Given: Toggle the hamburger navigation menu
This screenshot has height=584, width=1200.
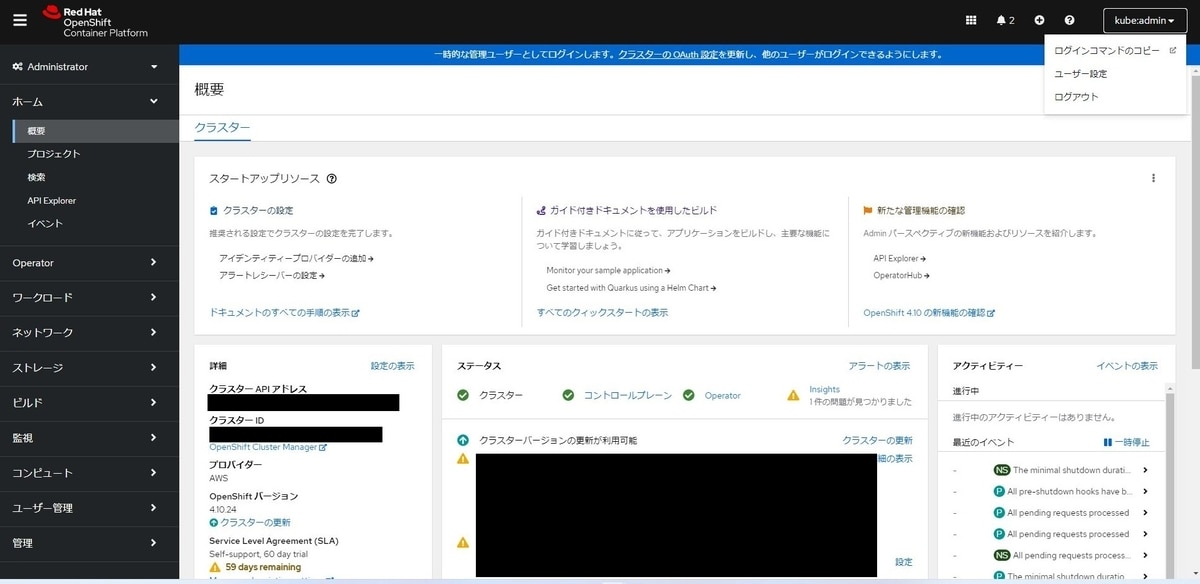Looking at the screenshot, I should coord(20,21).
